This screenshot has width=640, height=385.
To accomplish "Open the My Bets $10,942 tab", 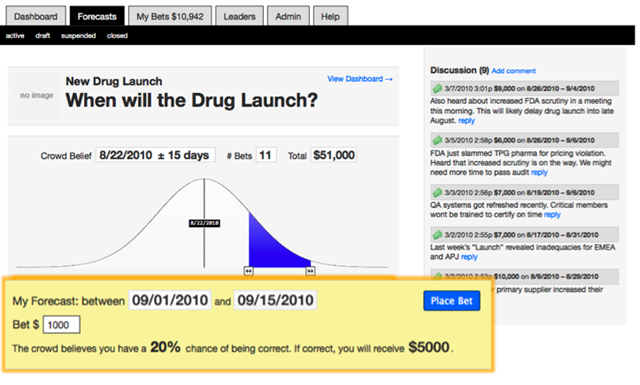I will pos(170,16).
